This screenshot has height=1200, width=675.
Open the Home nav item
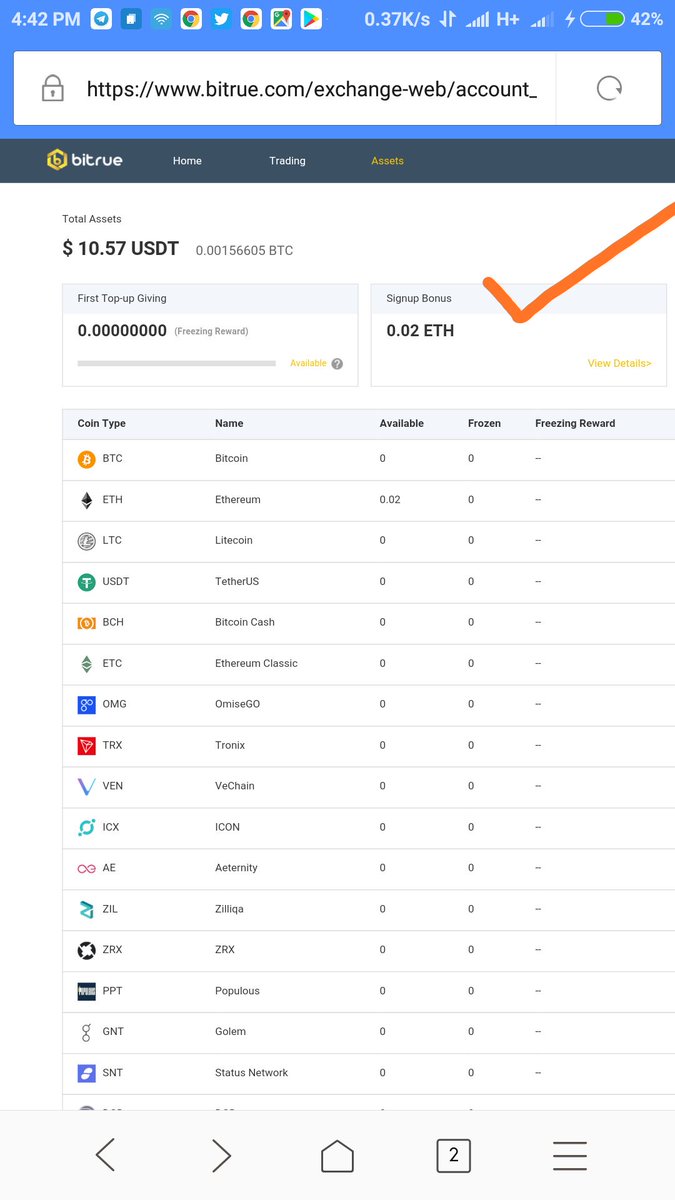(187, 161)
